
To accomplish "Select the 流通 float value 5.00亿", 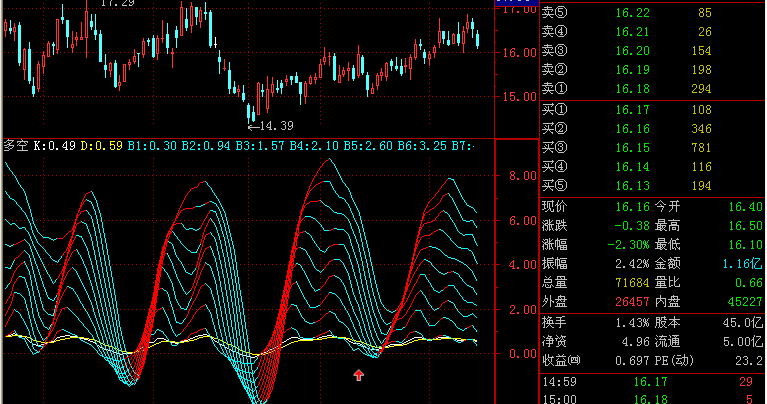I will (x=743, y=341).
